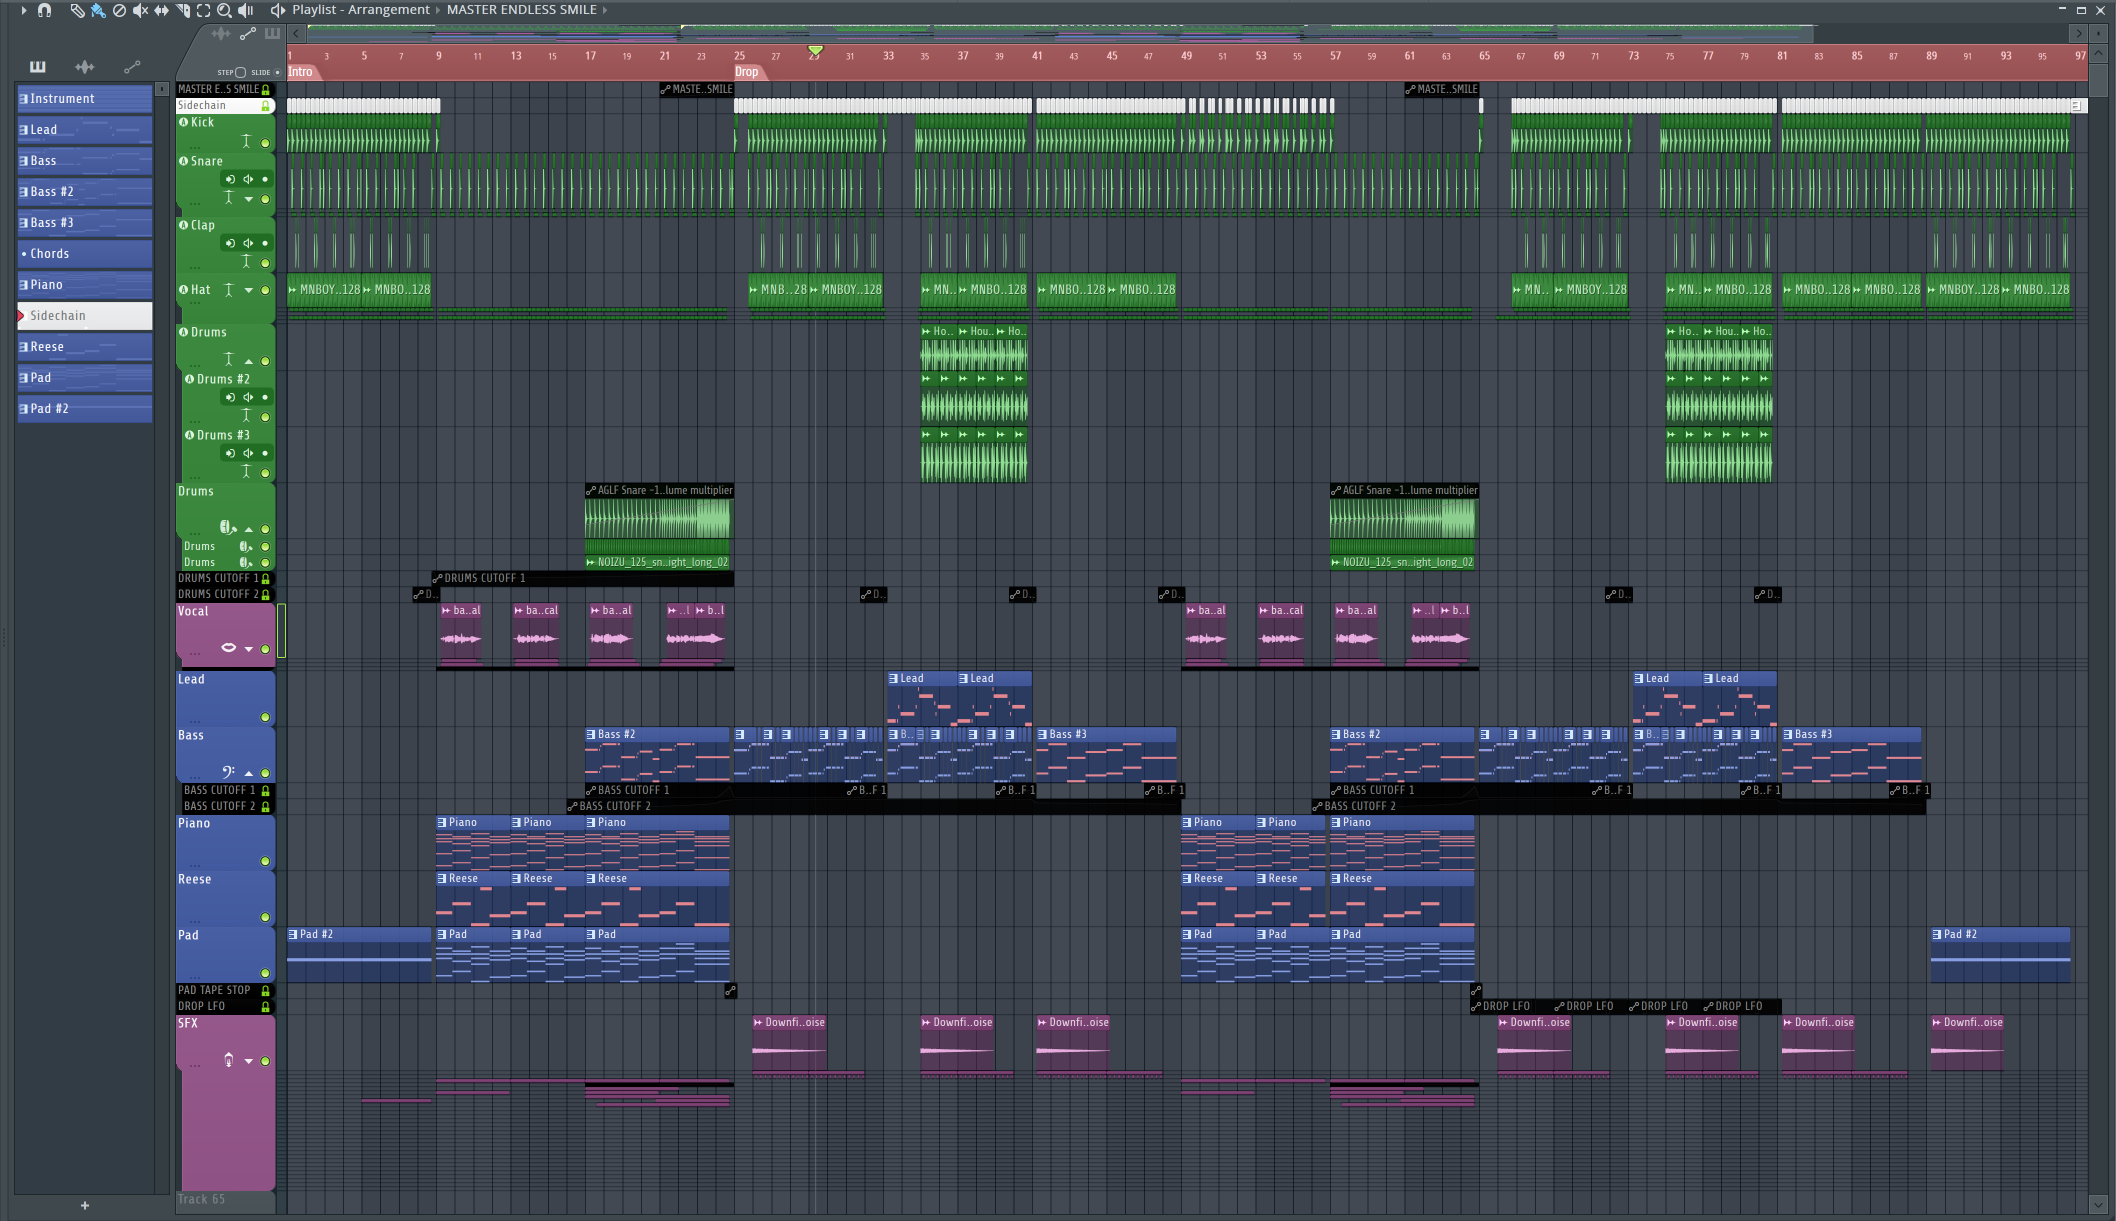
Task: Show pattern clips in picker panel
Action: 38,67
